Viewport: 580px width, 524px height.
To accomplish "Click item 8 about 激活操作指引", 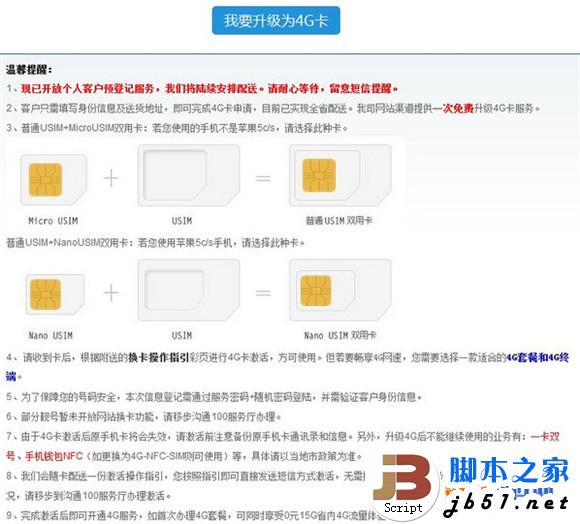I will pyautogui.click(x=186, y=476).
